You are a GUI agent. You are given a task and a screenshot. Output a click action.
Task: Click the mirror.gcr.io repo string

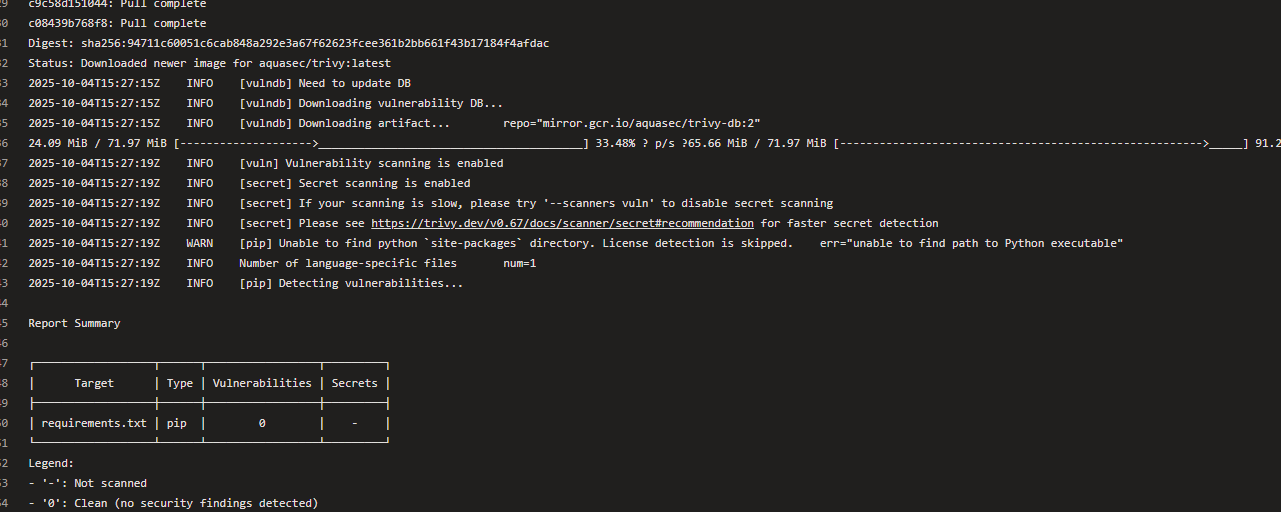point(632,123)
